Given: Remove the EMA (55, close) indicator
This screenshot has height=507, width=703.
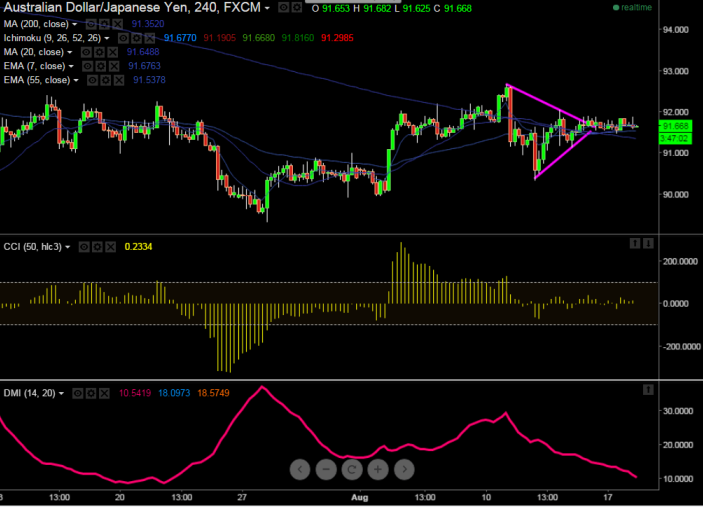Looking at the screenshot, I should point(119,80).
